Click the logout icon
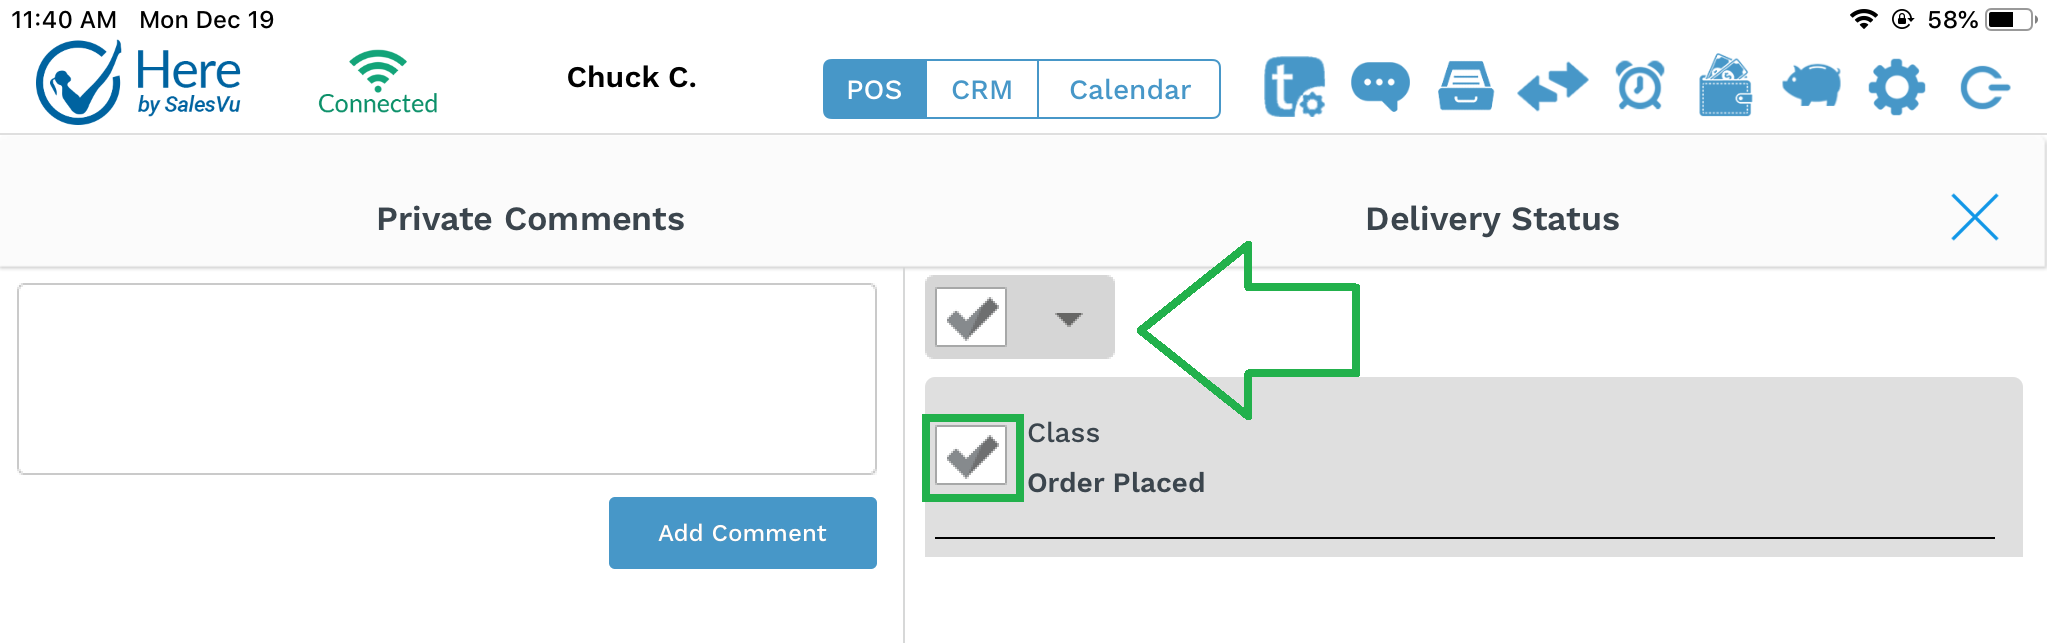Viewport: 2047px width, 643px height. pyautogui.click(x=1984, y=88)
